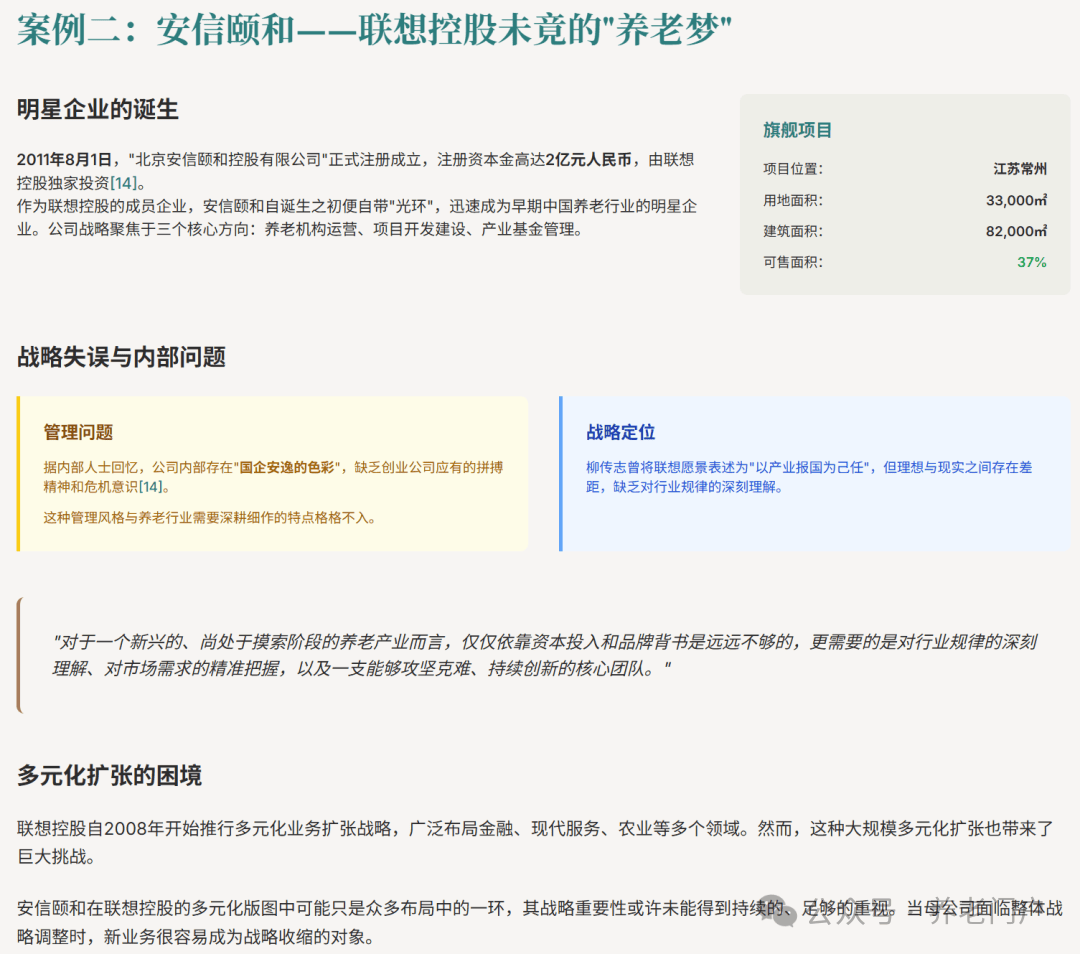Select the 82,000㎡ building area value
Image resolution: width=1080 pixels, height=954 pixels.
1015,231
